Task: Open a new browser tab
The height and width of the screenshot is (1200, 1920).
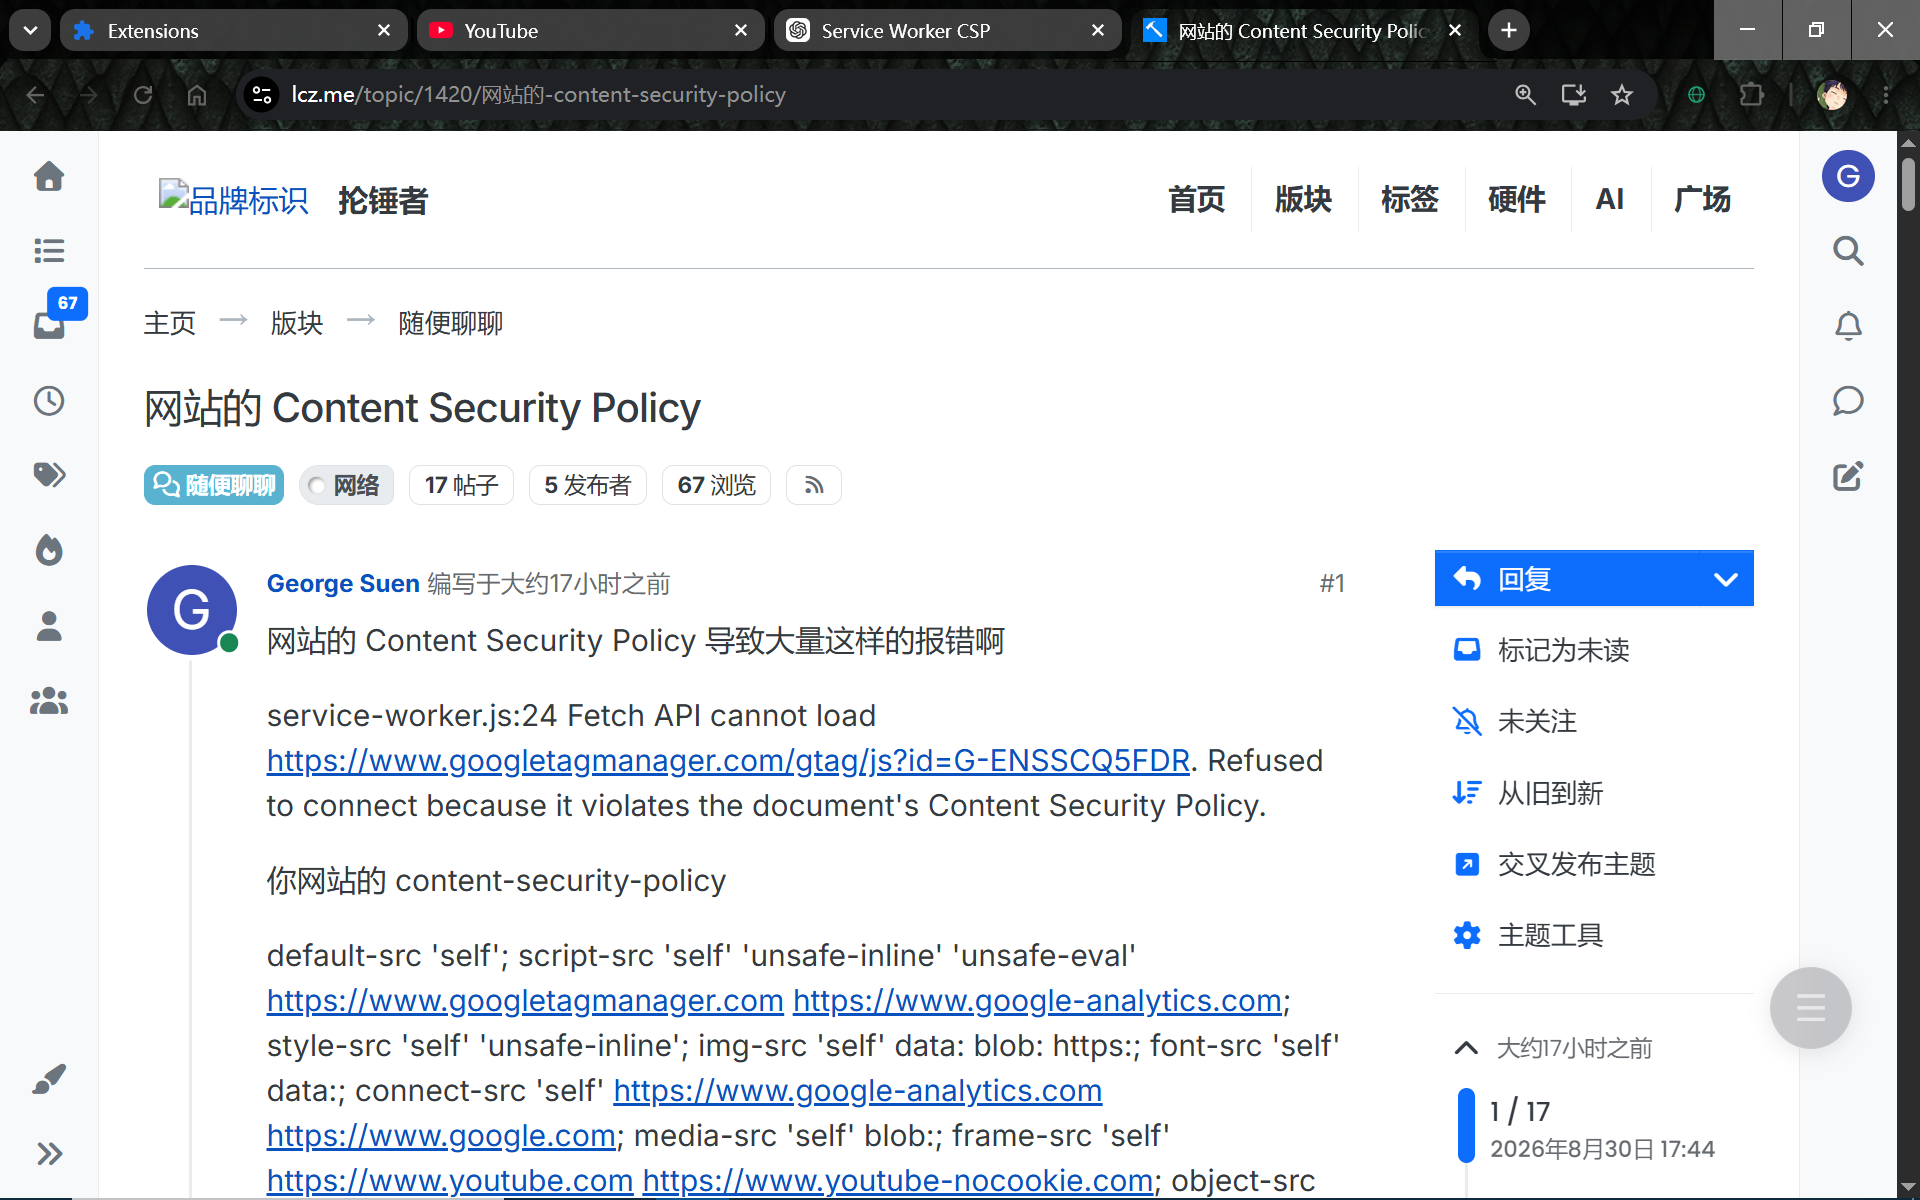Action: tap(1509, 31)
